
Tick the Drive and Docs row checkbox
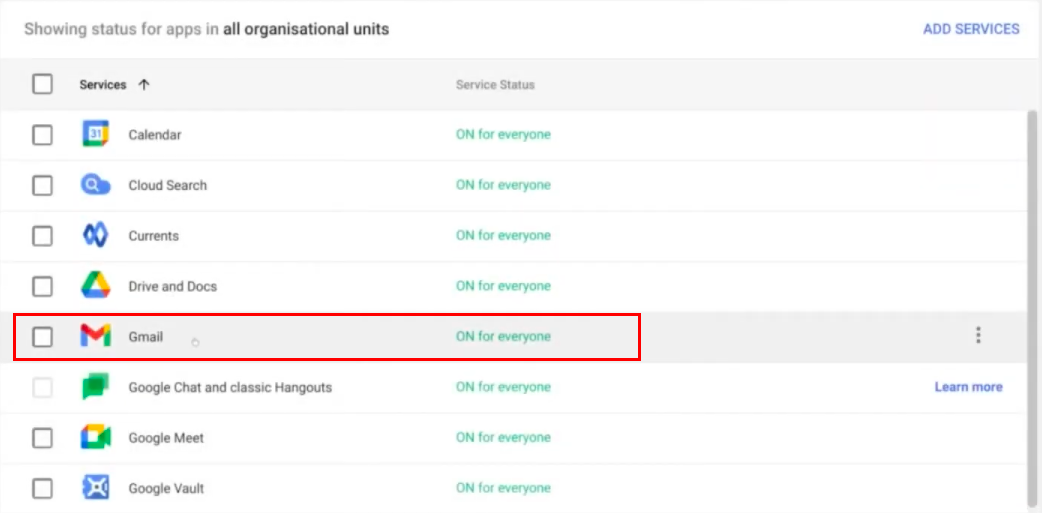[42, 286]
